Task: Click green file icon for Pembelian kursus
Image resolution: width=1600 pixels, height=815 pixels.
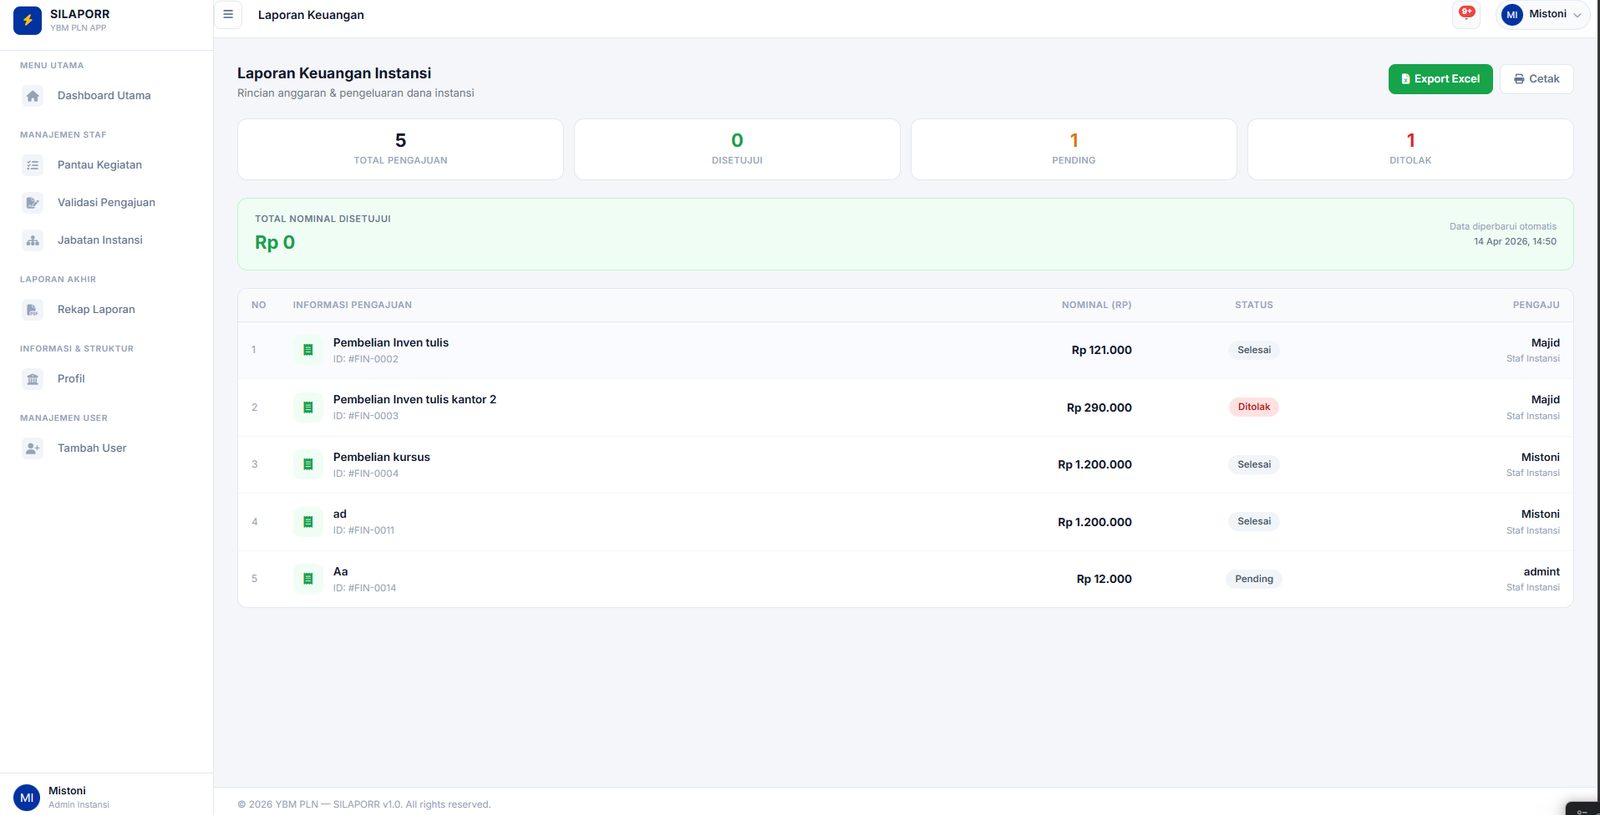Action: 308,464
